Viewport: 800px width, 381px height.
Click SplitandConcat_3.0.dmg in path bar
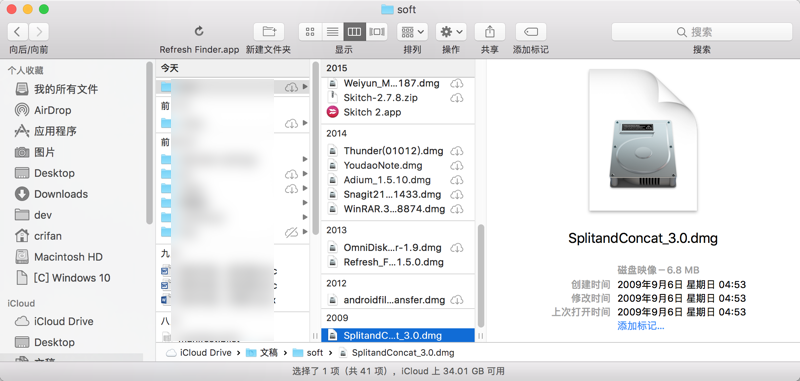point(396,352)
